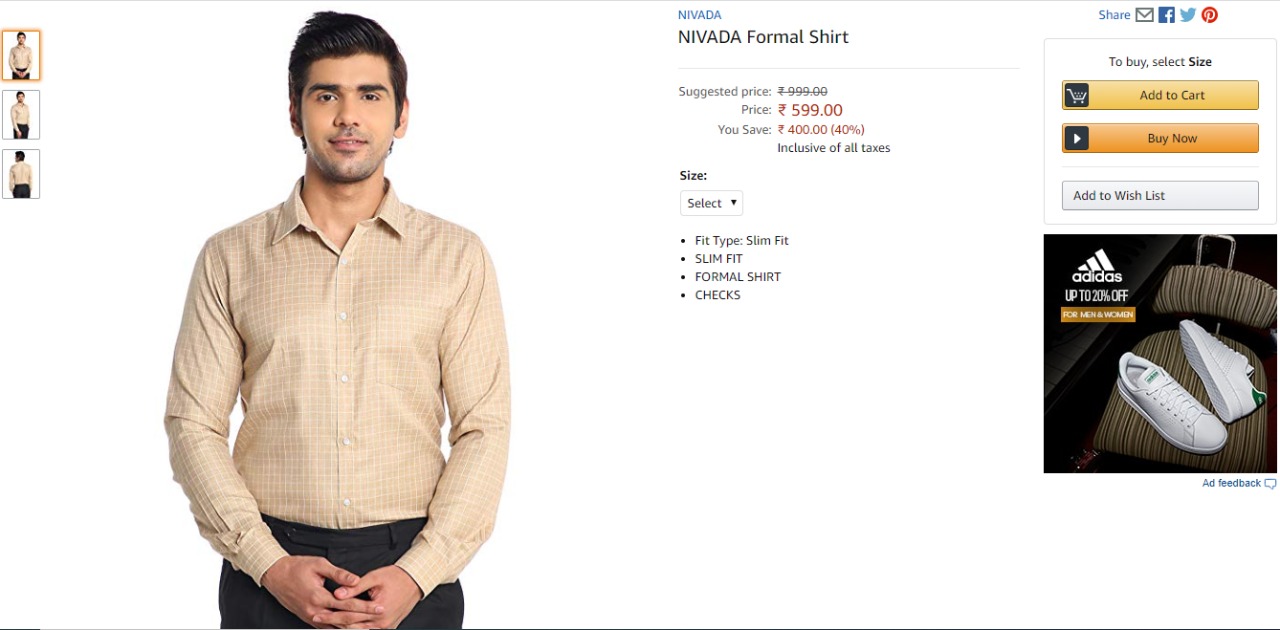
Task: Click the play arrow icon on Buy Now
Action: tap(1076, 138)
